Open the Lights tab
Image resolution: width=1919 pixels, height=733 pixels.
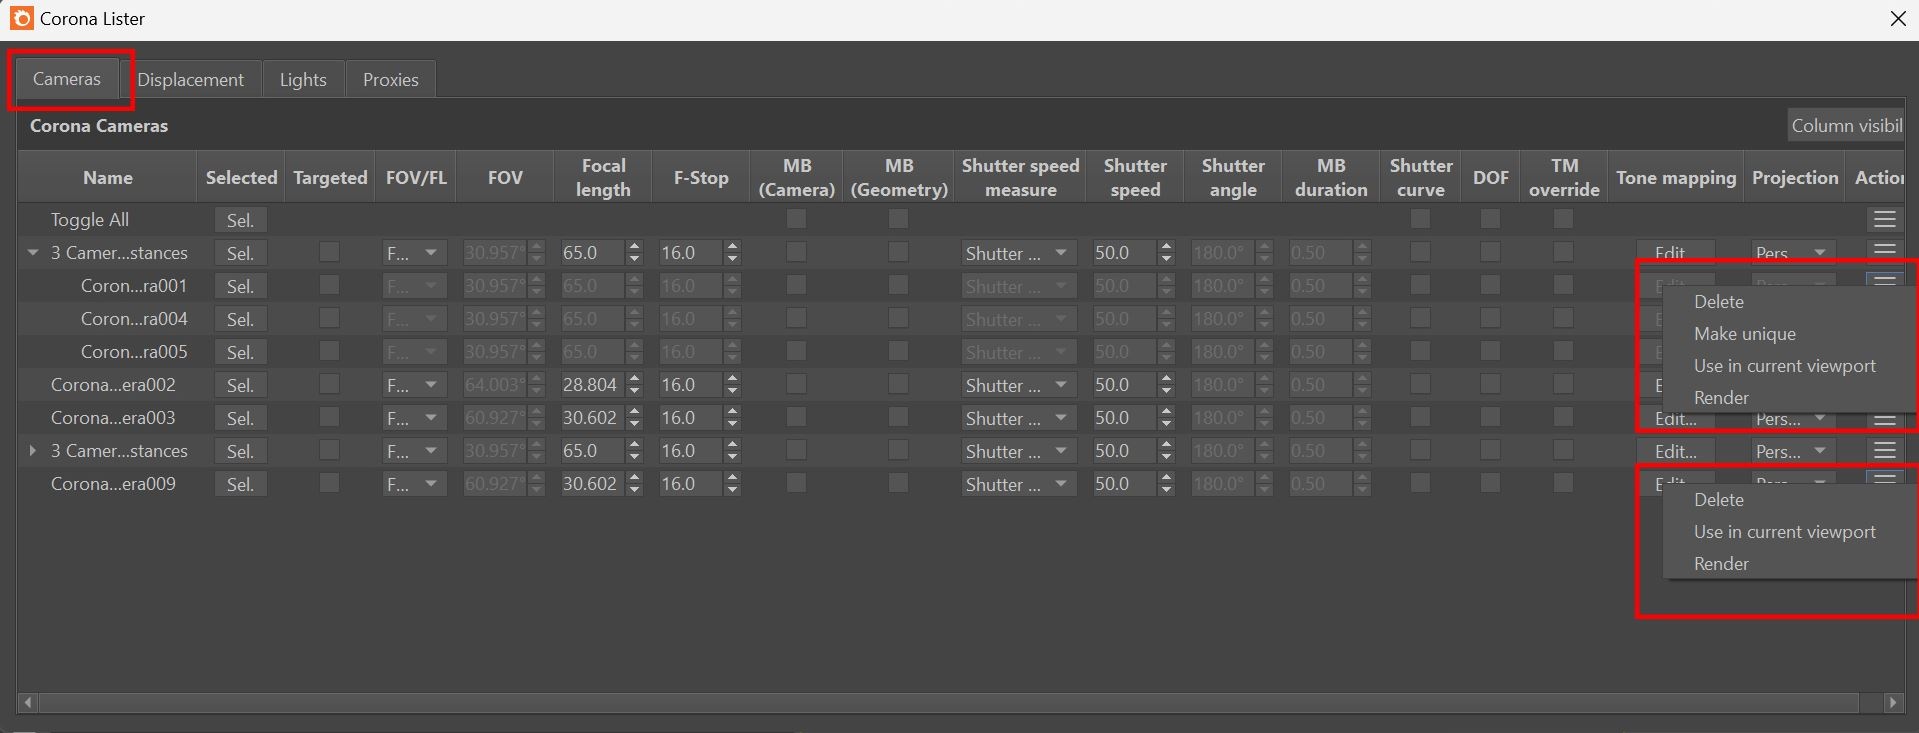click(303, 79)
